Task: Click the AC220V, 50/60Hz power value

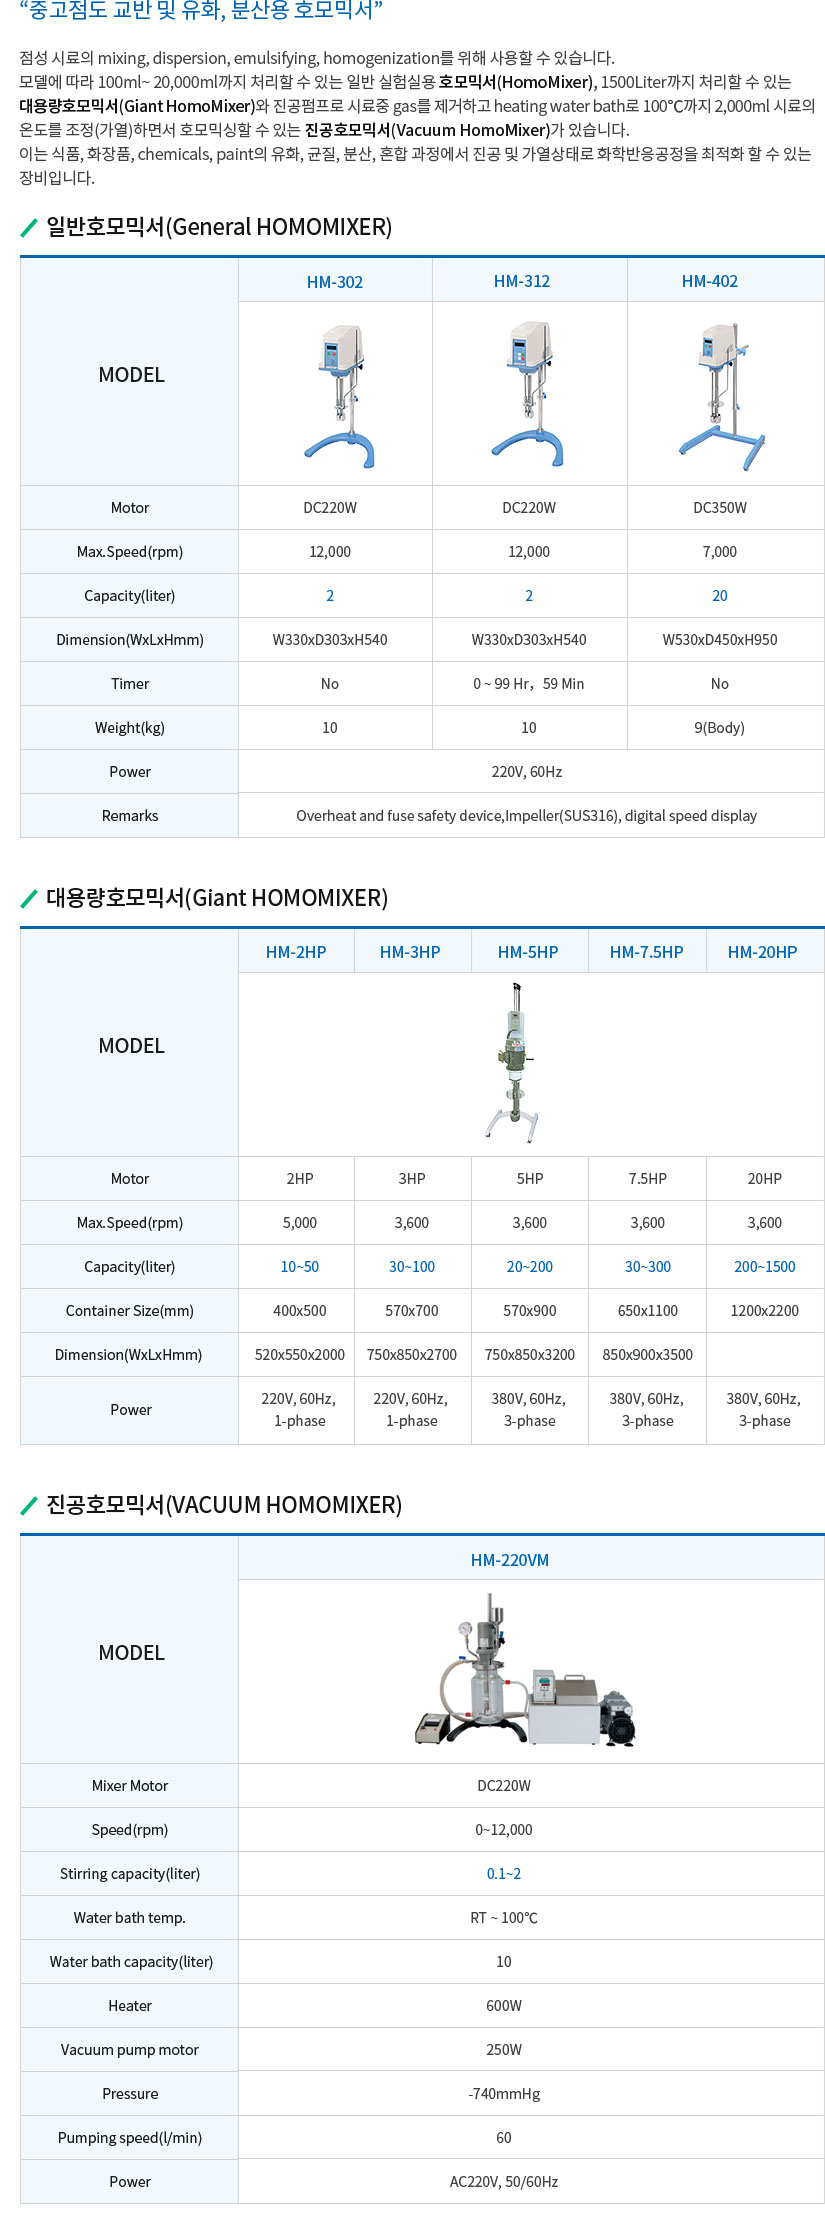Action: click(504, 2182)
